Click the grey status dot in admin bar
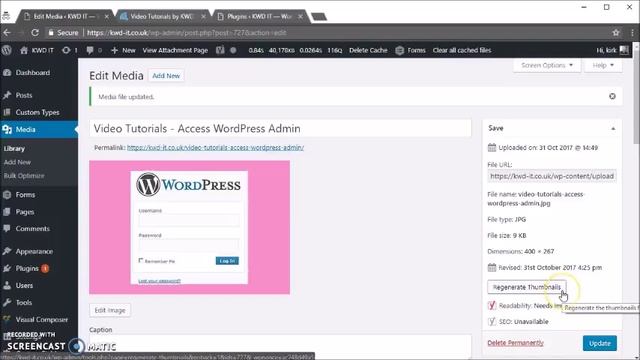Screen dimensions: 640x360 [233, 50]
